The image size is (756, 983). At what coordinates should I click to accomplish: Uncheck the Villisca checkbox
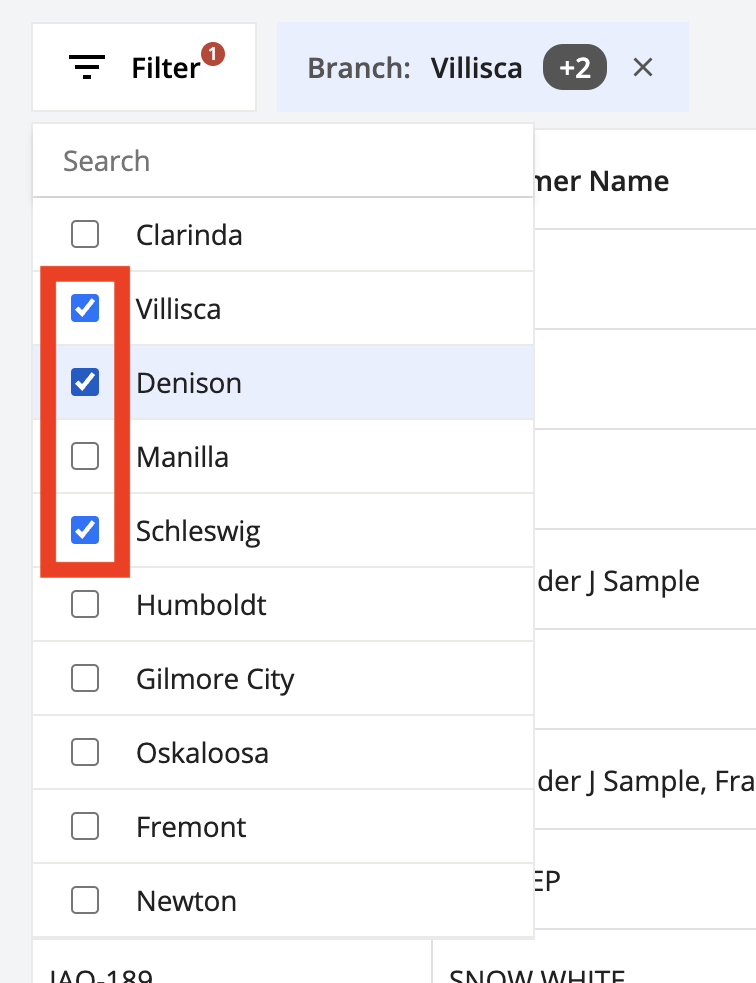85,309
